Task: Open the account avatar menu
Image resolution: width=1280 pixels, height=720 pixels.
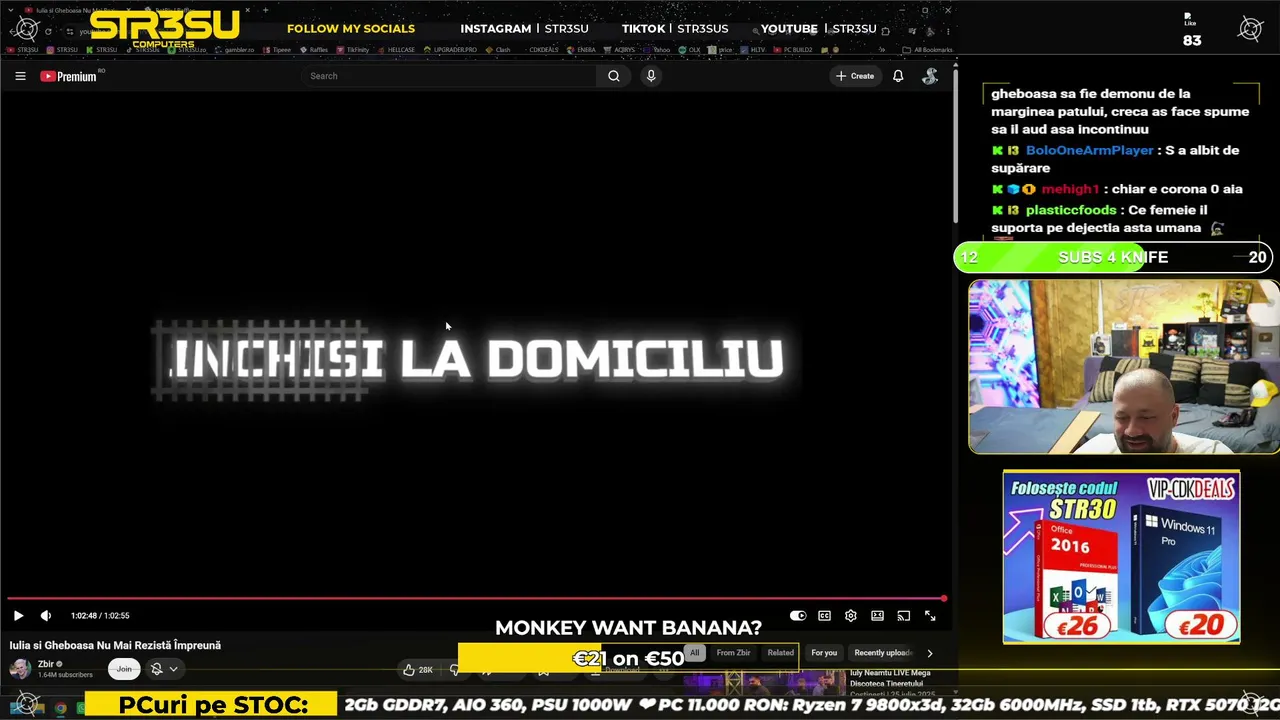Action: 930,76
